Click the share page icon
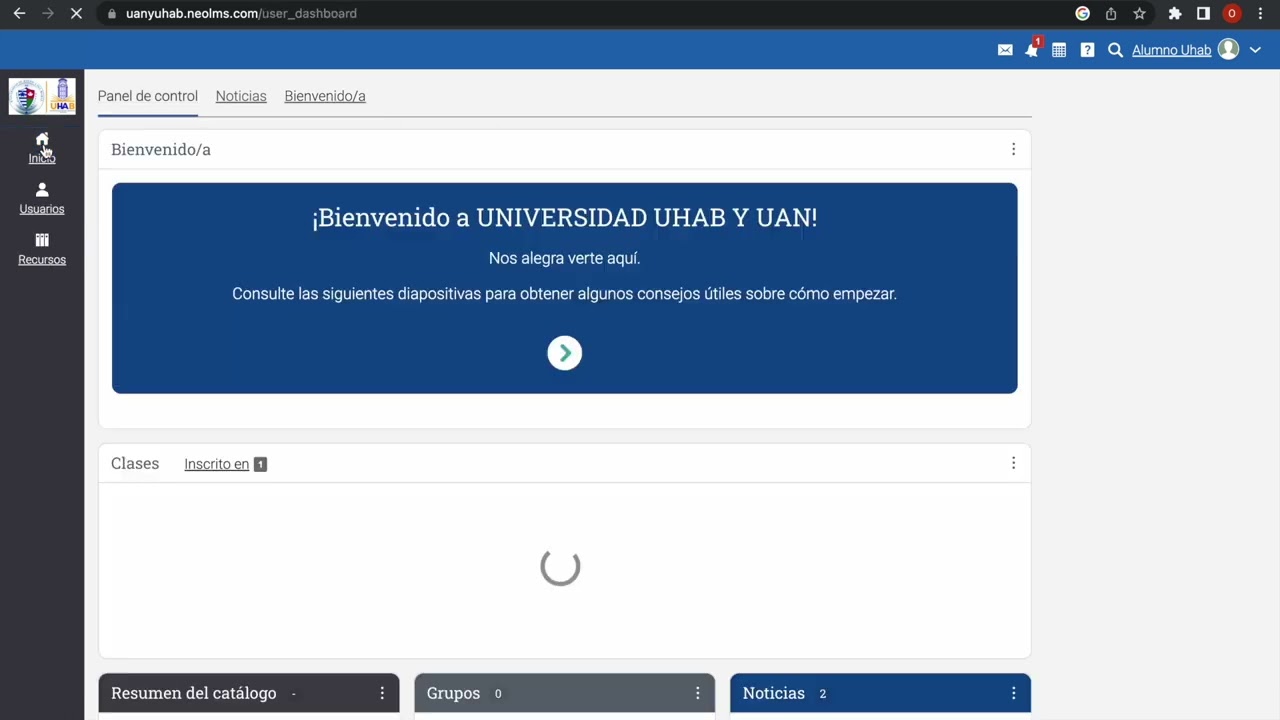 coord(1111,14)
